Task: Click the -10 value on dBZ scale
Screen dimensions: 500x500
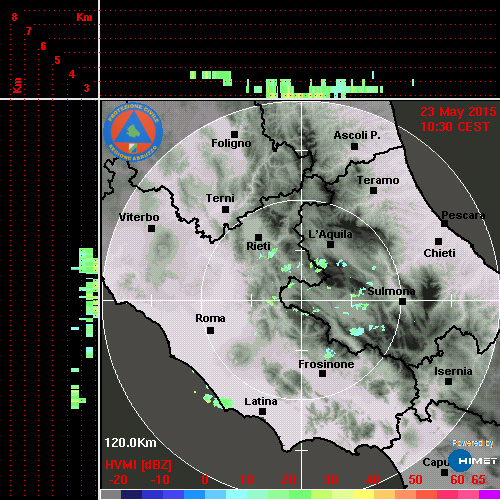Action: click(x=160, y=480)
